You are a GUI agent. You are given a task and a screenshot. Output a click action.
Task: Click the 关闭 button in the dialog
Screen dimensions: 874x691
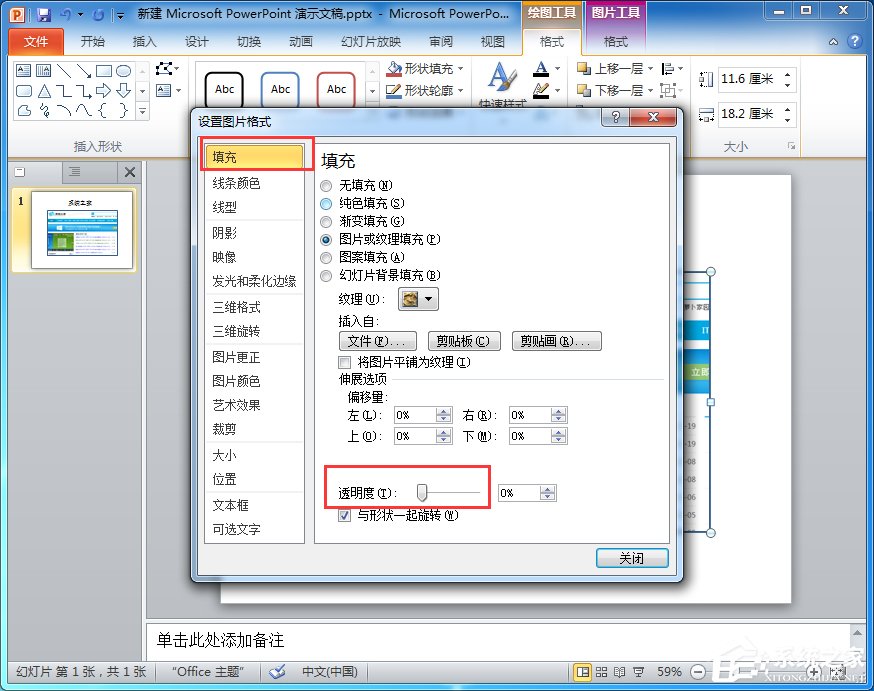[631, 559]
